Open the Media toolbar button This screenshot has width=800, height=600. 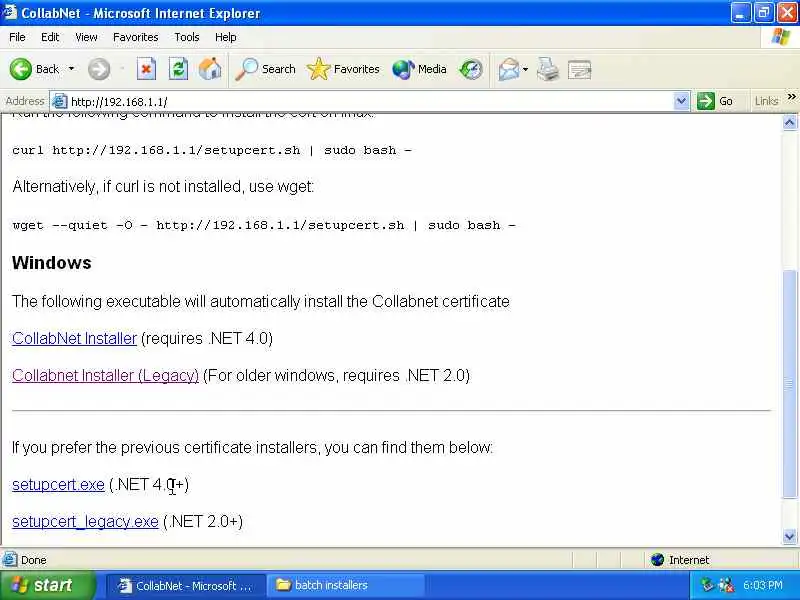pos(419,69)
